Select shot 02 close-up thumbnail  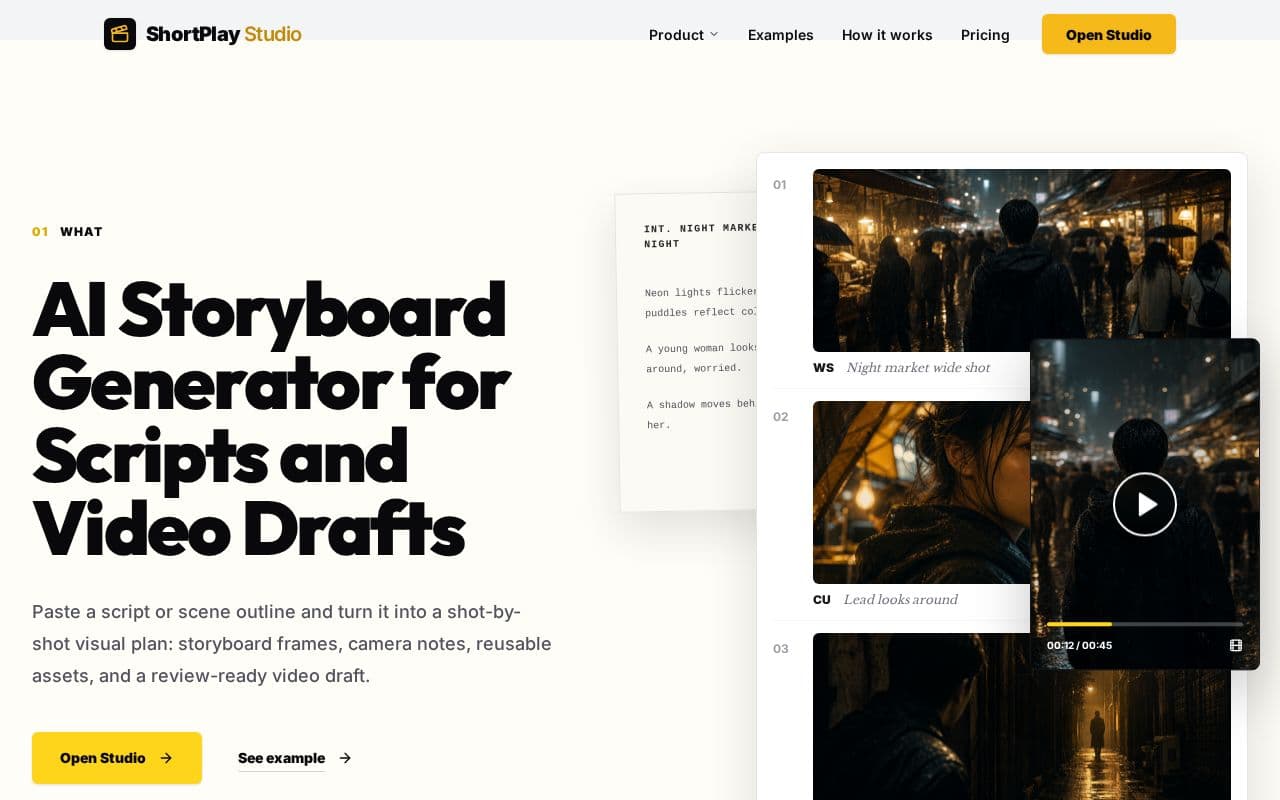pos(921,492)
